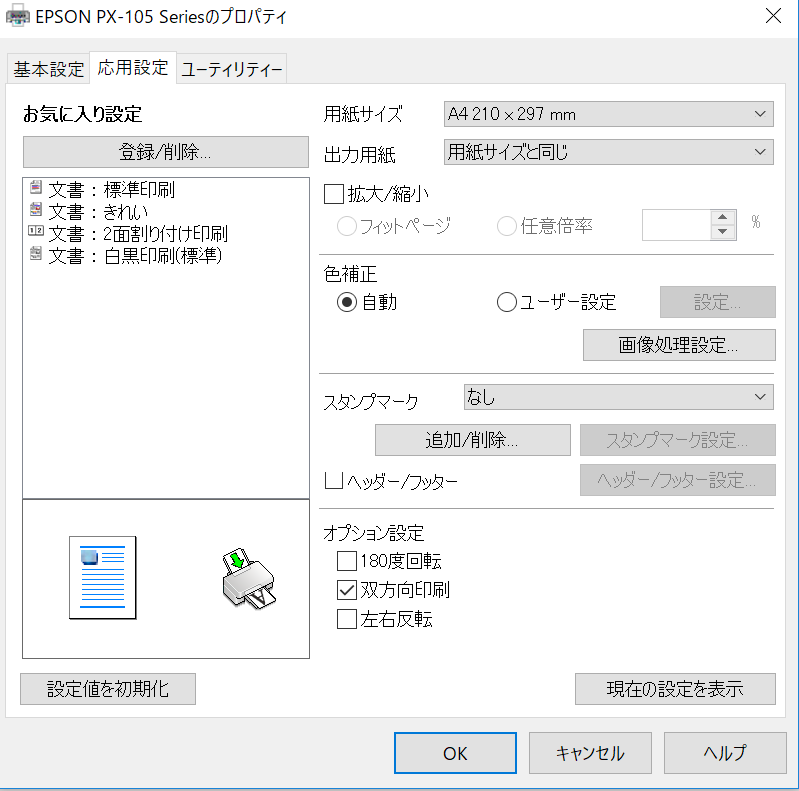Click the 登録/削除 button

166,152
